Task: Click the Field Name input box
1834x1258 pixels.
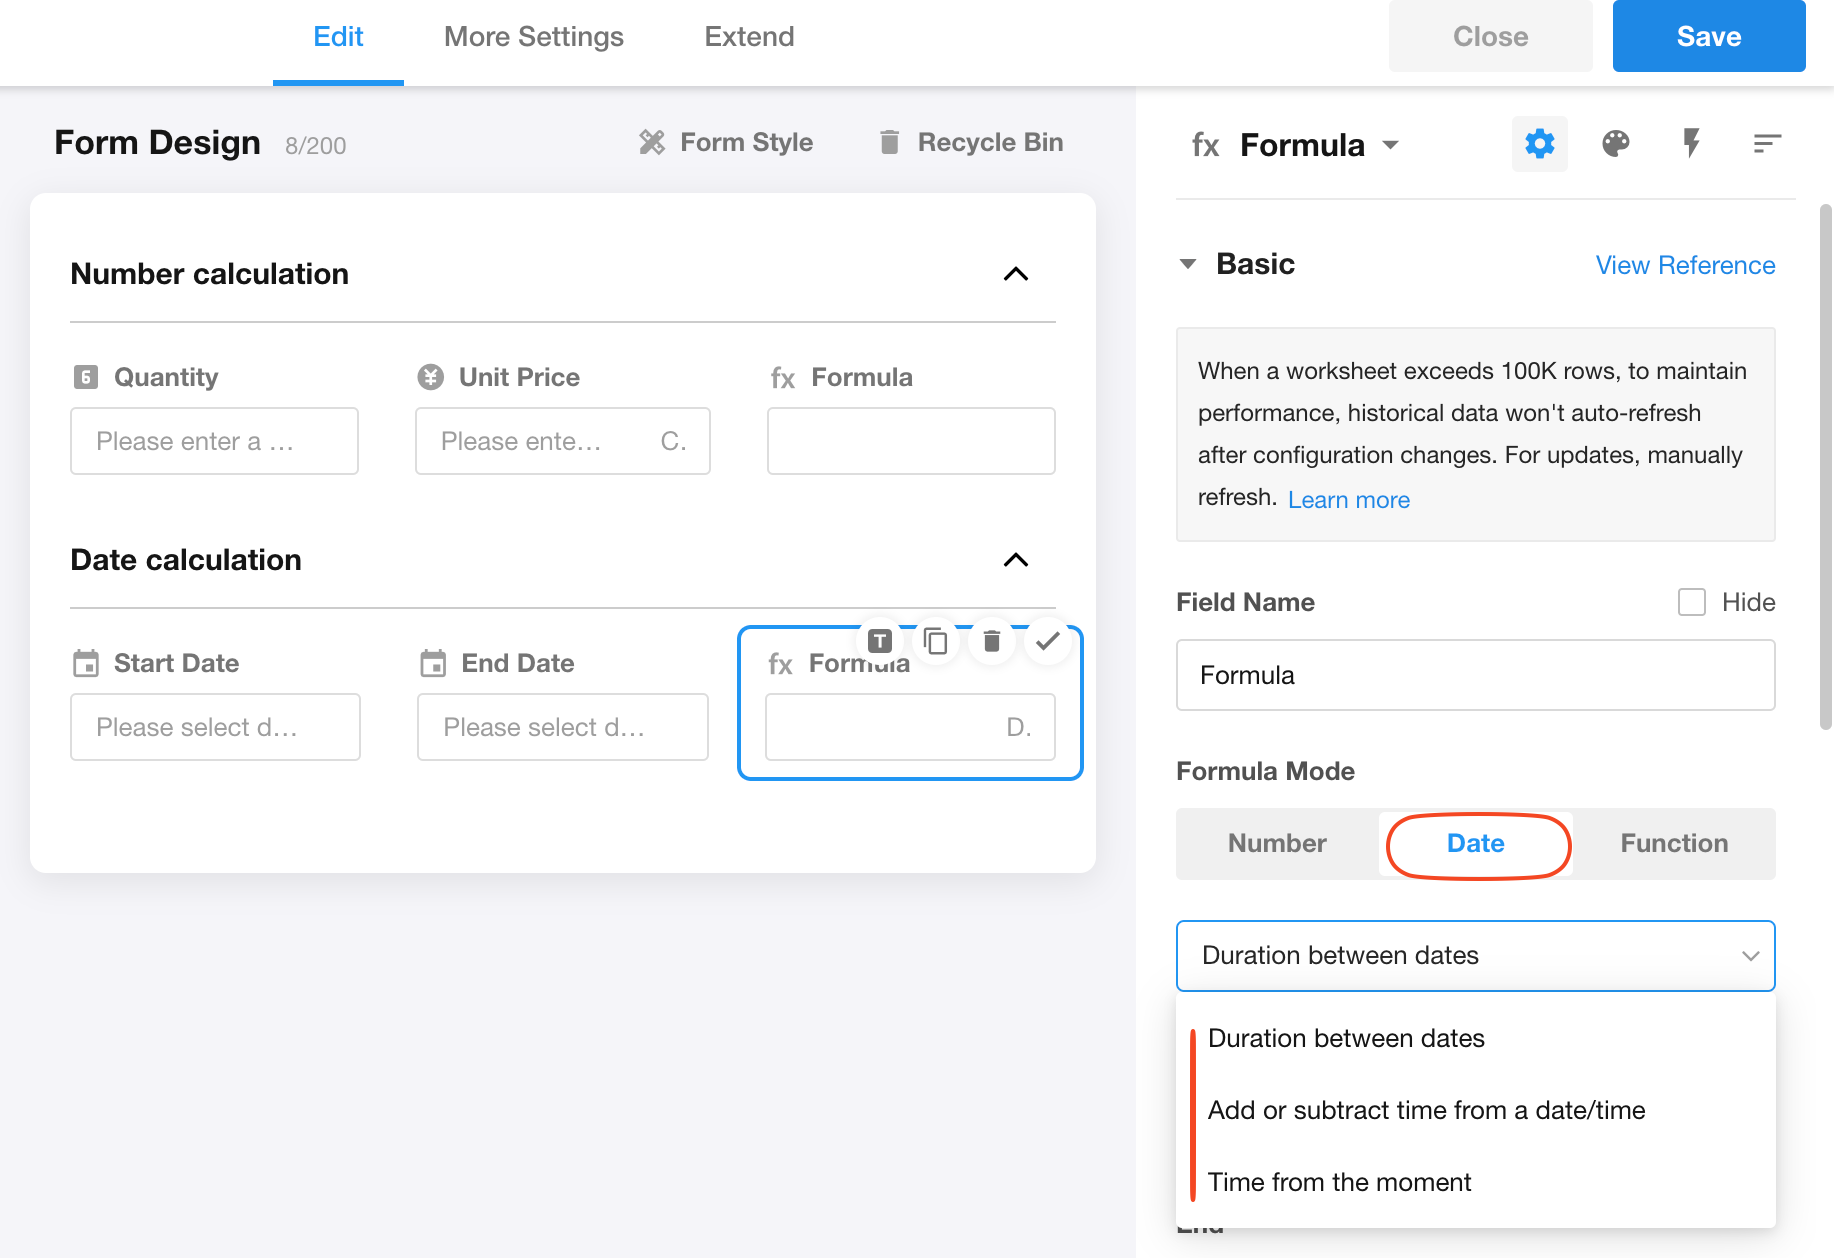Action: (1475, 675)
